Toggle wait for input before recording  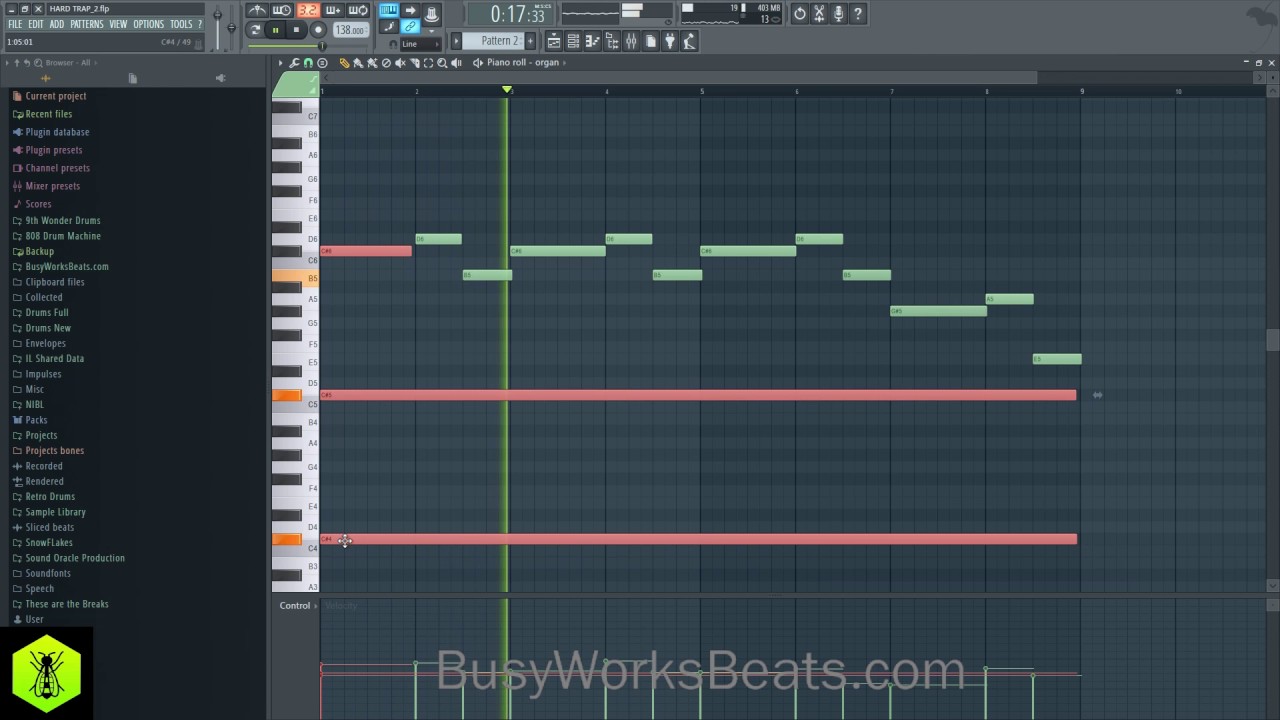(x=282, y=11)
